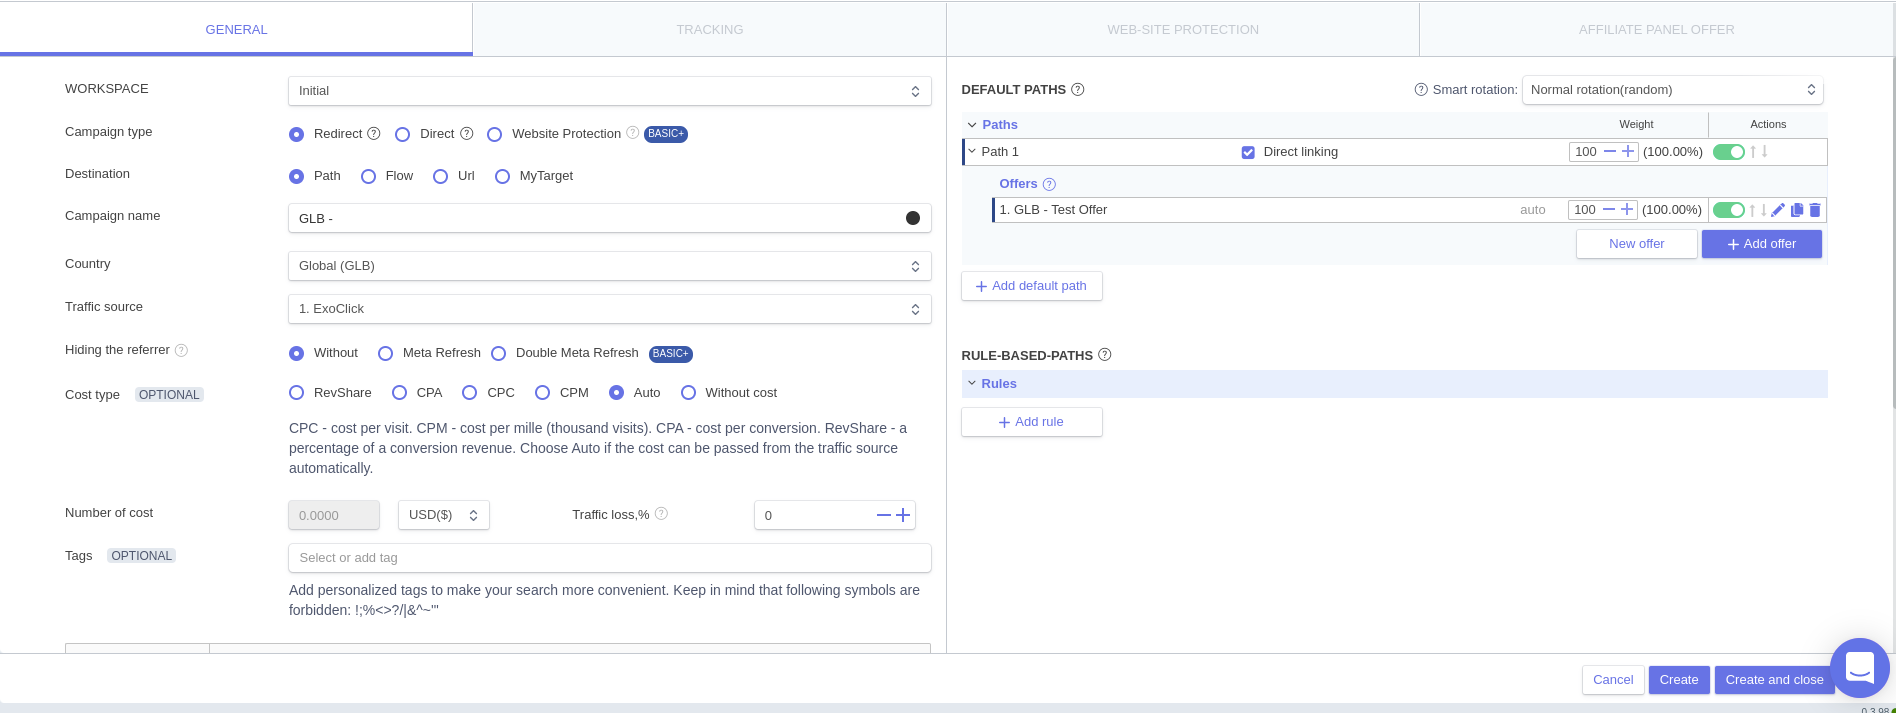Delete the GLB - Test Offer with trash icon
The height and width of the screenshot is (713, 1896).
click(1815, 210)
